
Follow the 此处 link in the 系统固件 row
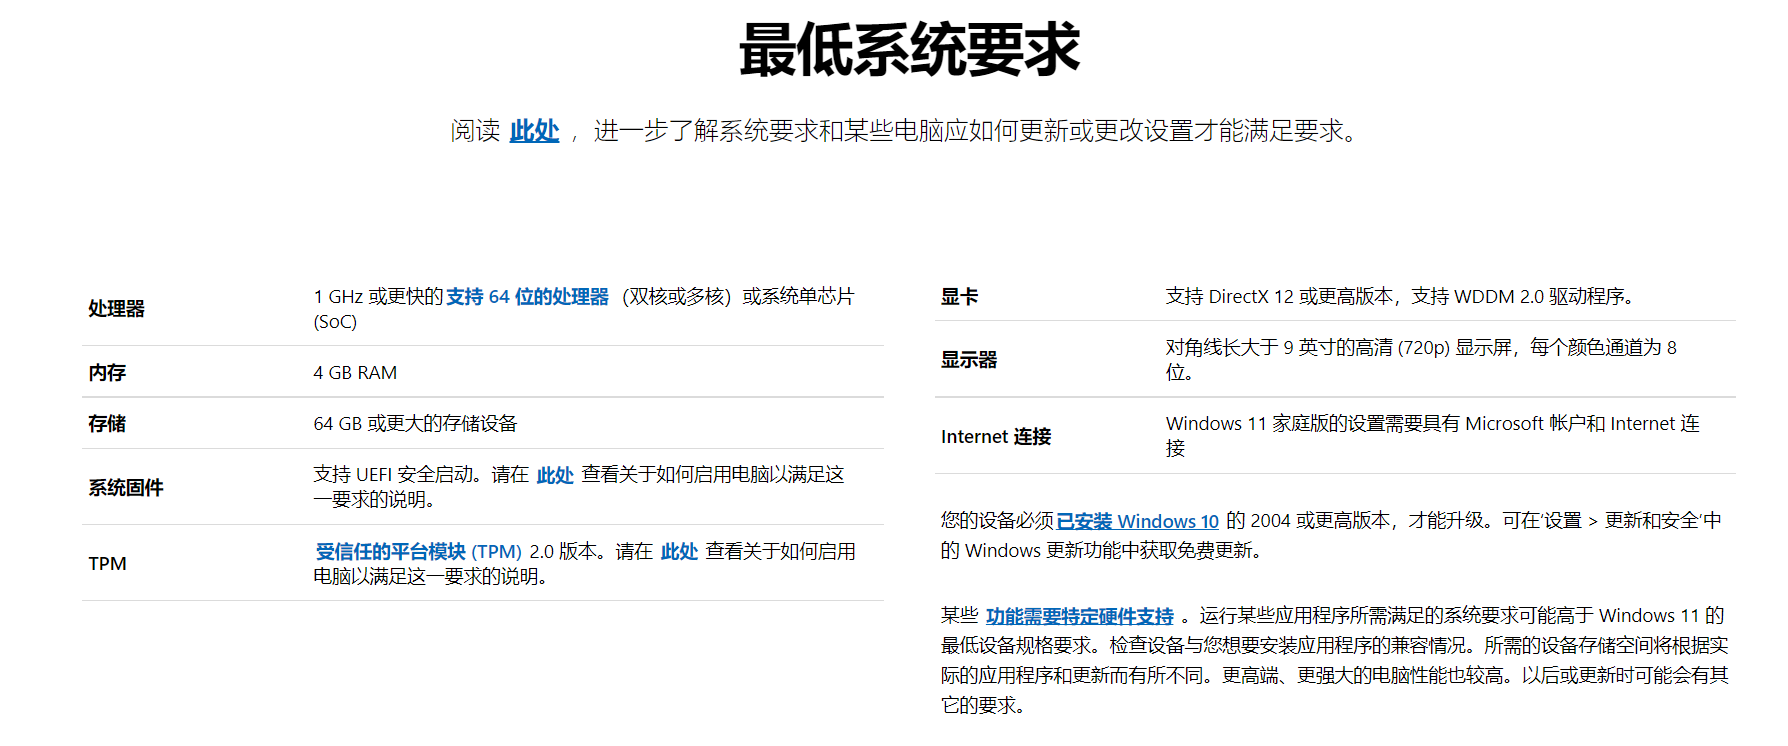(555, 475)
